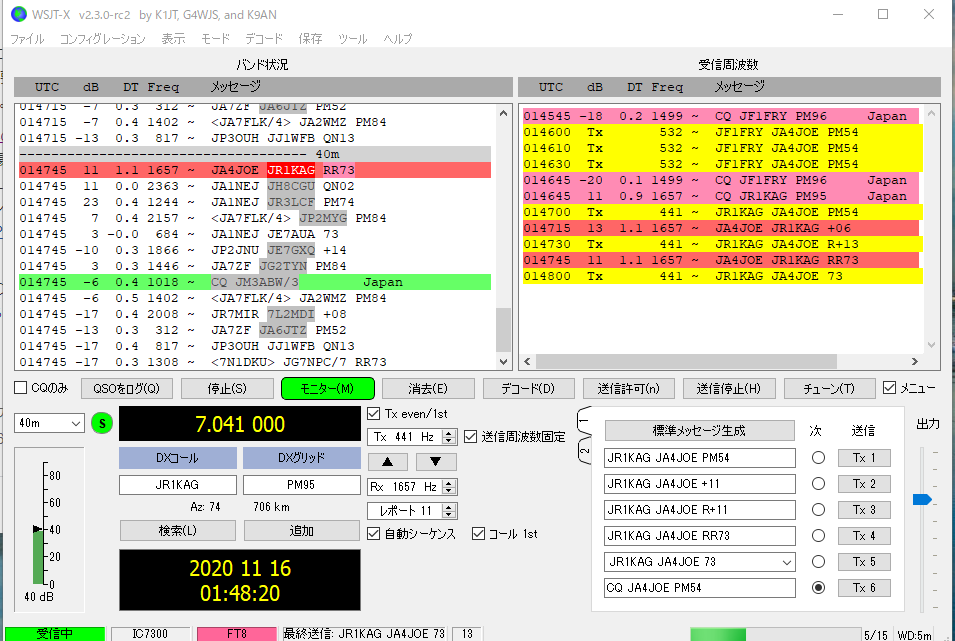This screenshot has width=955, height=641.
Task: Click the 停止(S) button
Action: (x=227, y=388)
